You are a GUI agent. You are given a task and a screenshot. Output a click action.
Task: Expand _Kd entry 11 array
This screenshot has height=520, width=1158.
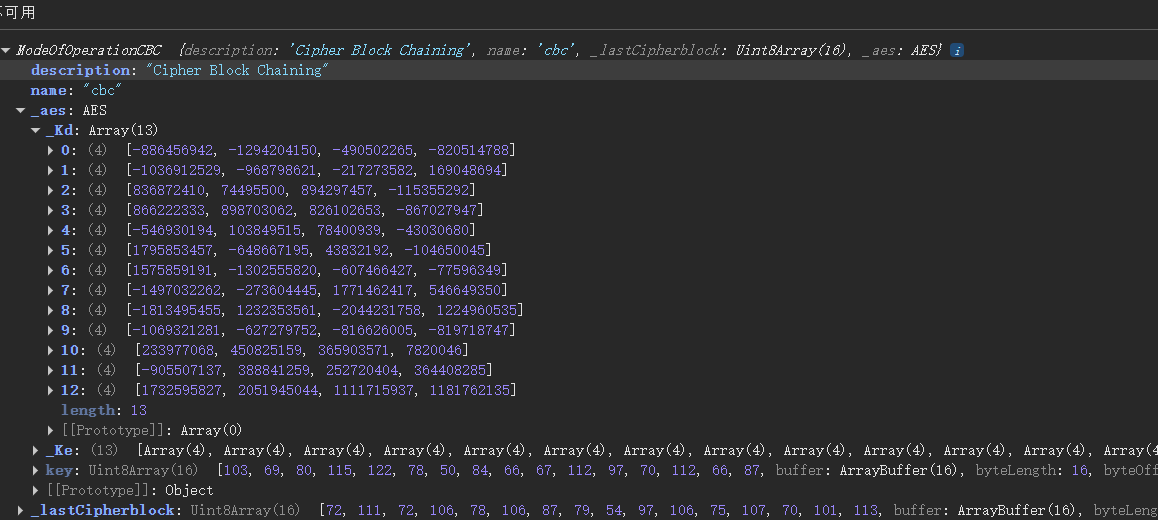[50, 370]
